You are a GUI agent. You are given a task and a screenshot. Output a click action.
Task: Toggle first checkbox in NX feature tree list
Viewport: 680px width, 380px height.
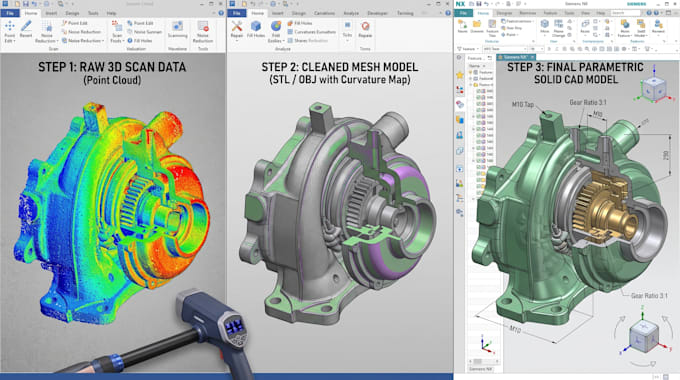coord(479,91)
